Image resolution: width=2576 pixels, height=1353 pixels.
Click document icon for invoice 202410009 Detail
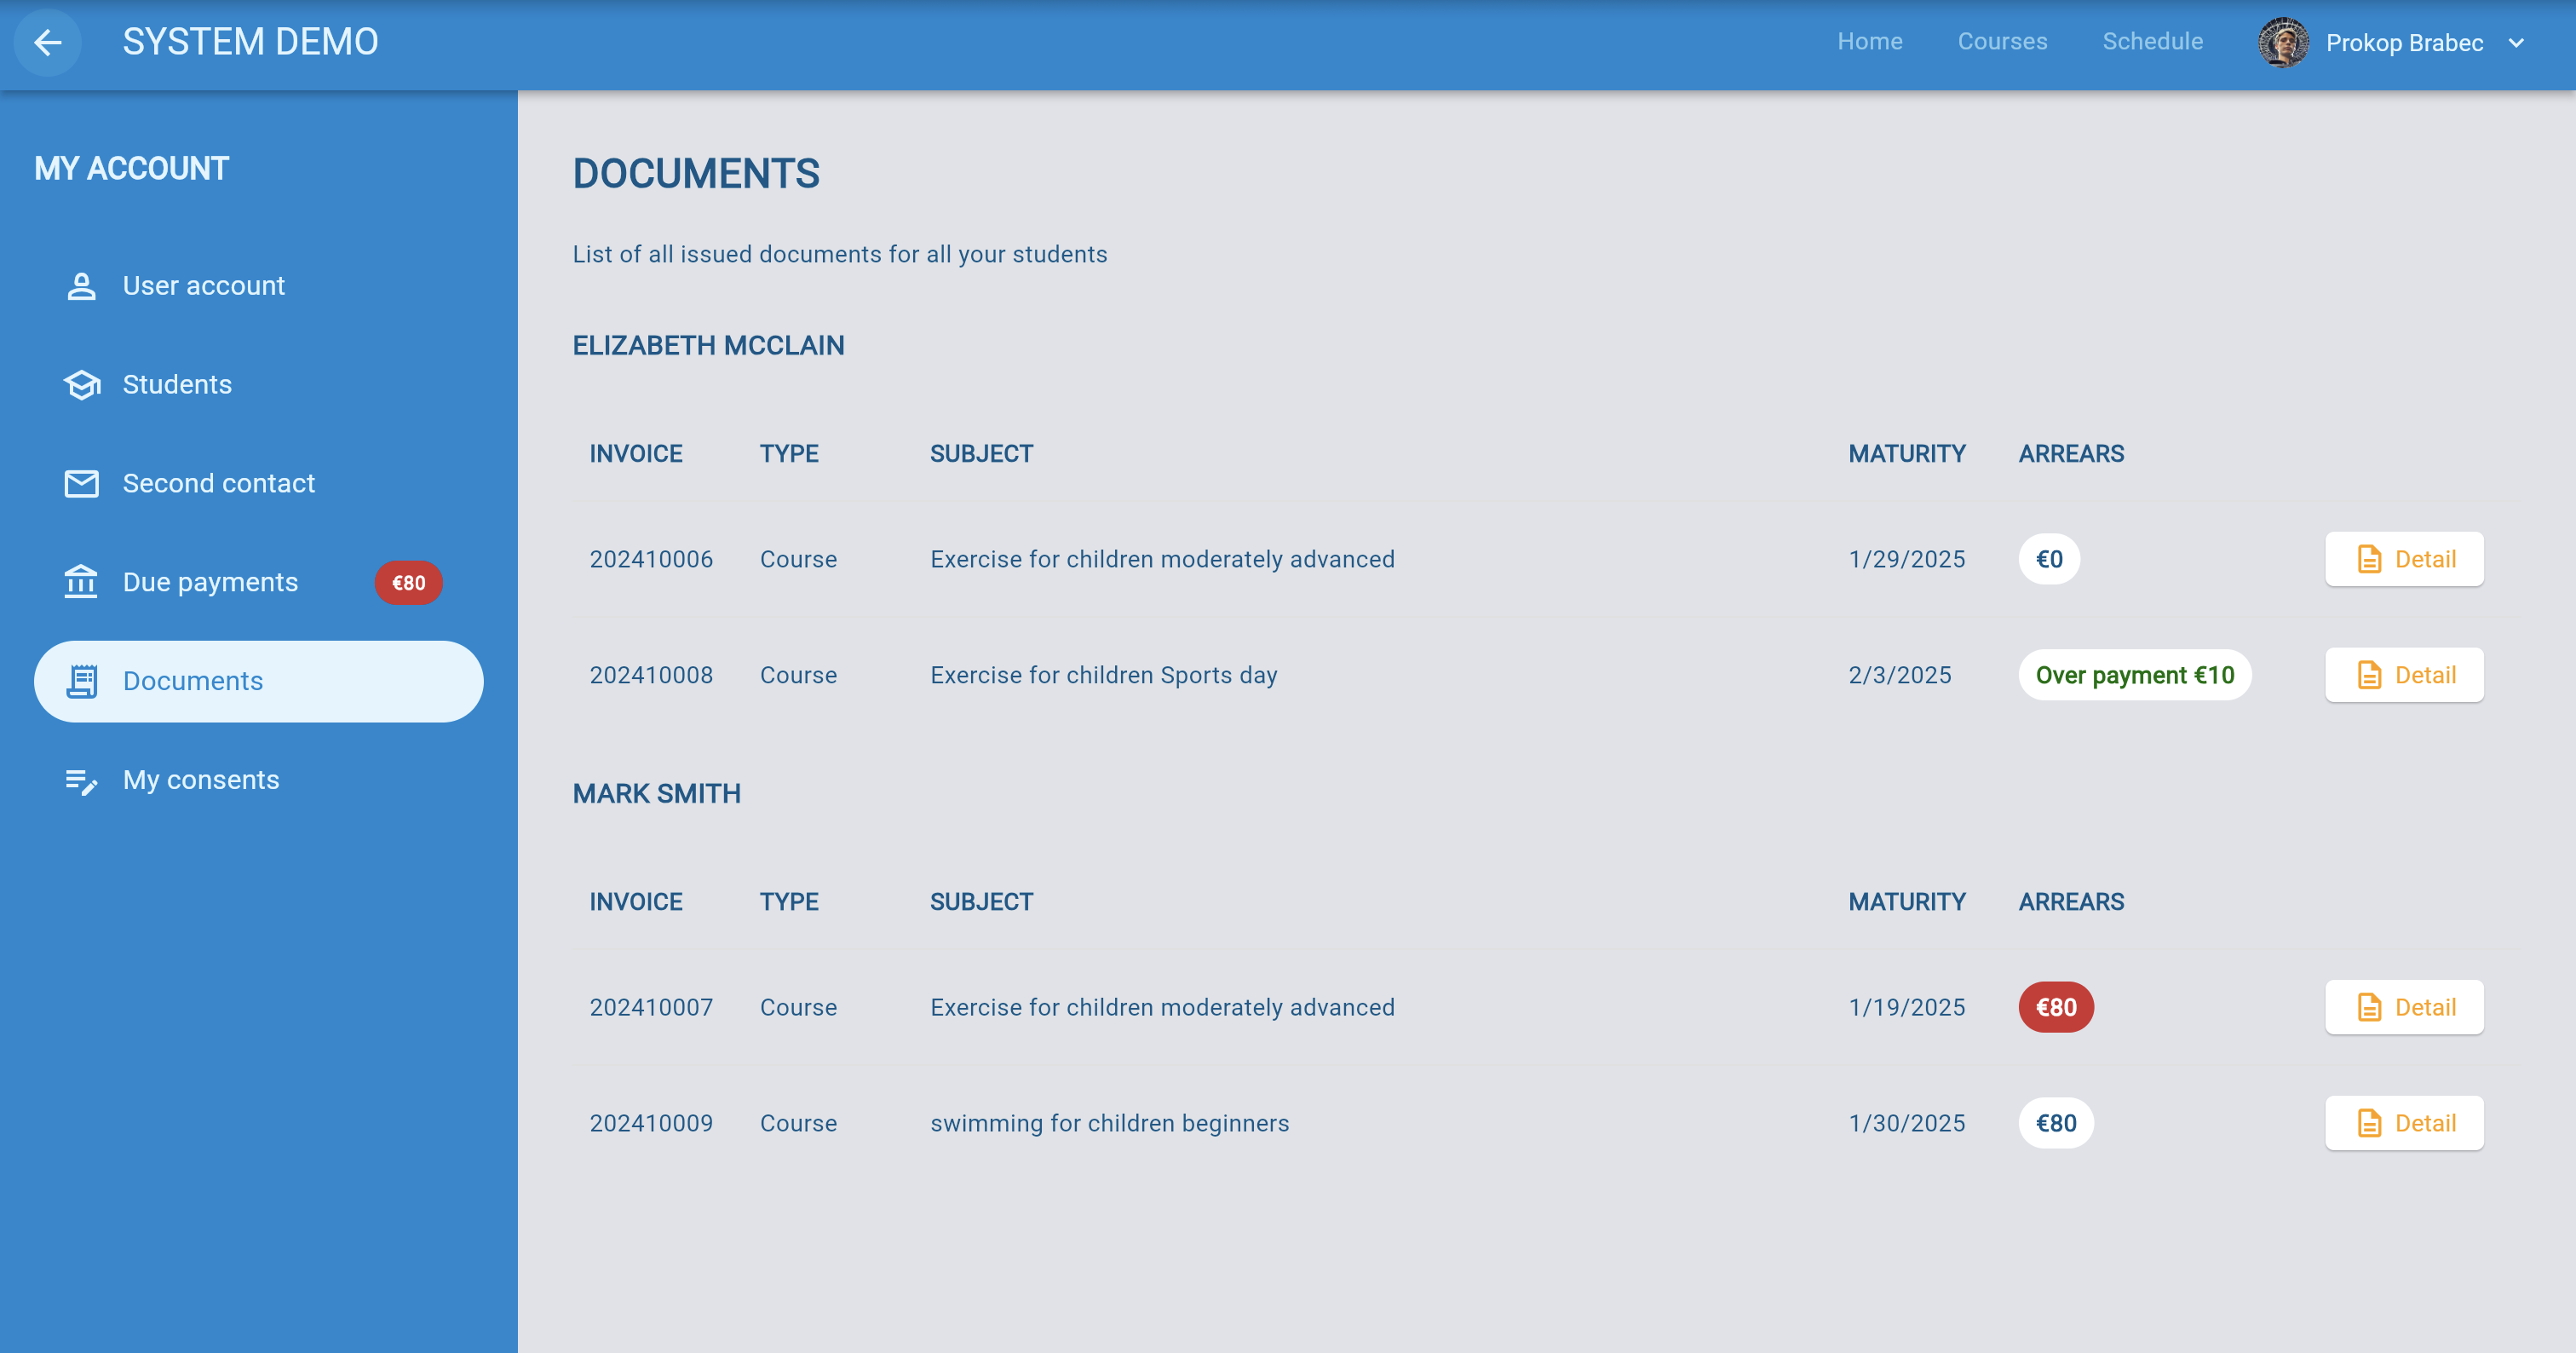[x=2369, y=1123]
